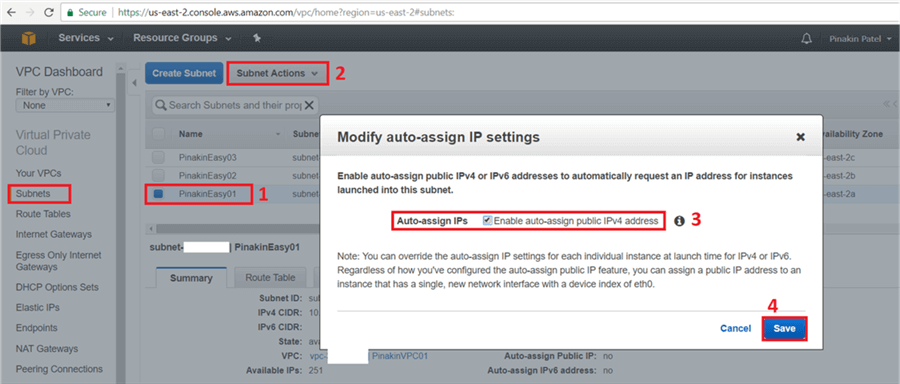This screenshot has height=384, width=900.
Task: Sort by Name column header arrow
Action: (x=278, y=134)
